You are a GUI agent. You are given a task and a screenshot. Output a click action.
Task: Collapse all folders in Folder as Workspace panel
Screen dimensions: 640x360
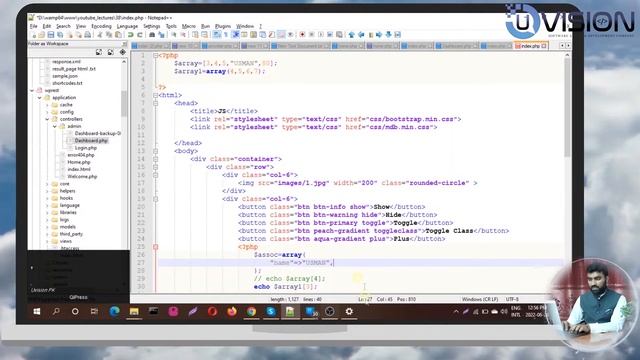click(111, 52)
